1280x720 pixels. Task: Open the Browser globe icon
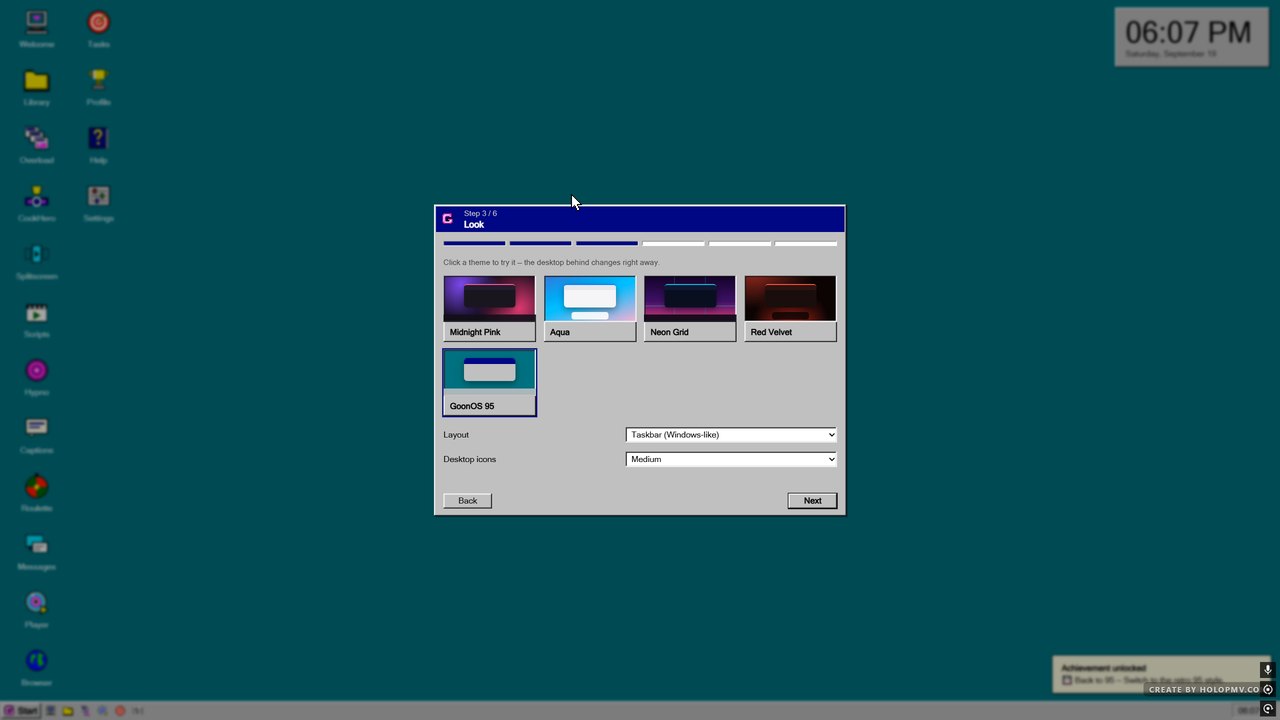click(36, 667)
